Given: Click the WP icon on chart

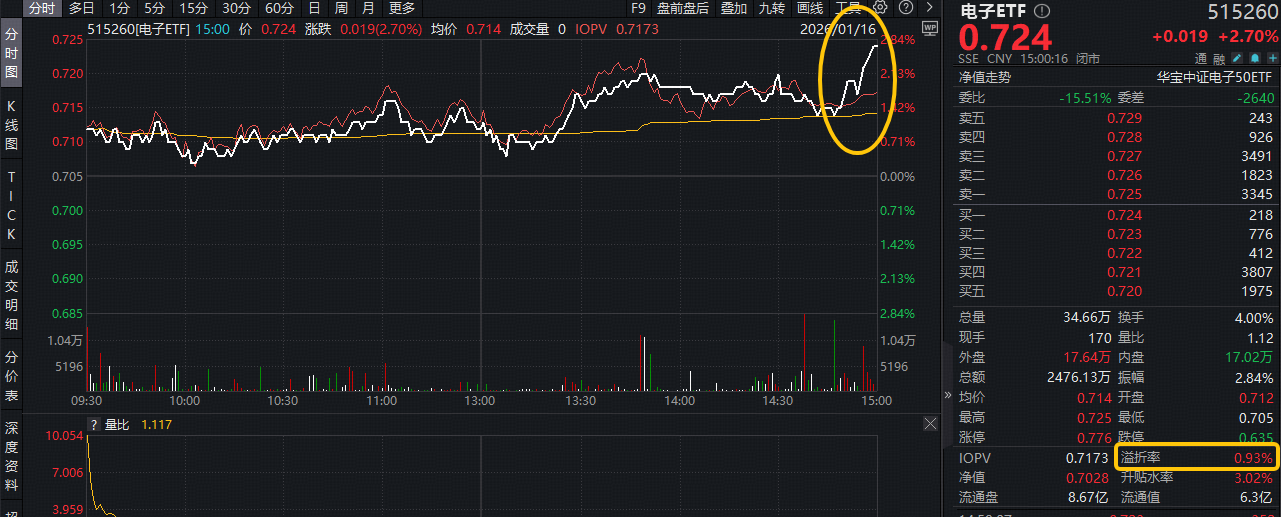Looking at the screenshot, I should [929, 28].
